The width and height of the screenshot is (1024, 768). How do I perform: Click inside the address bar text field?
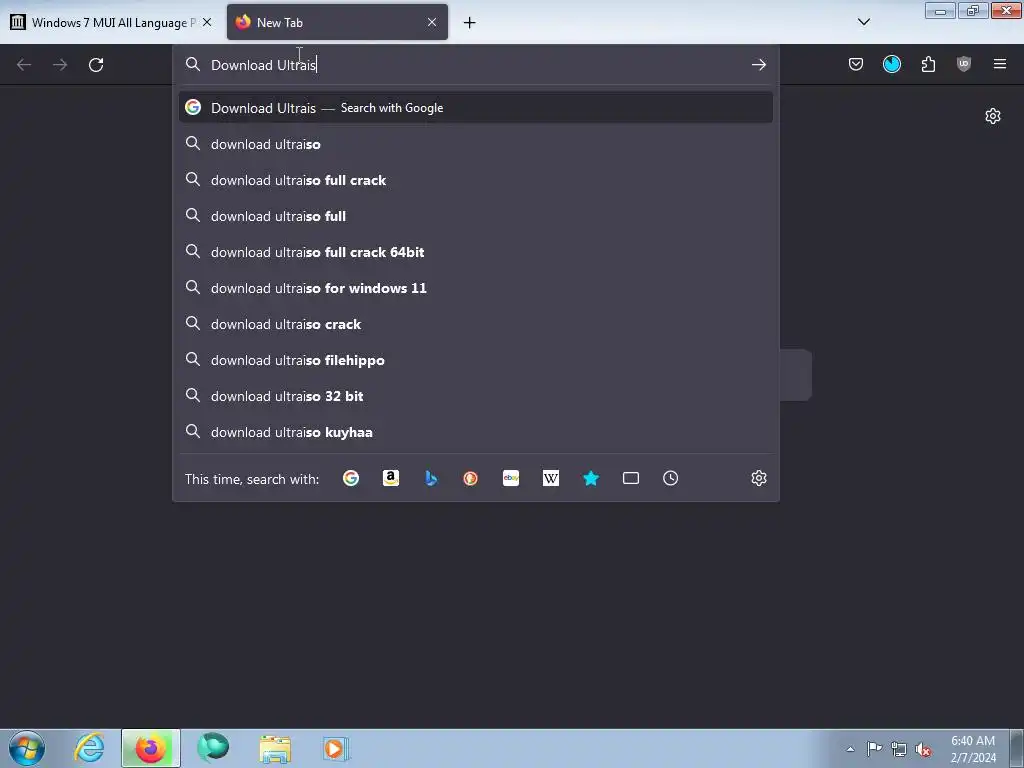tap(477, 65)
